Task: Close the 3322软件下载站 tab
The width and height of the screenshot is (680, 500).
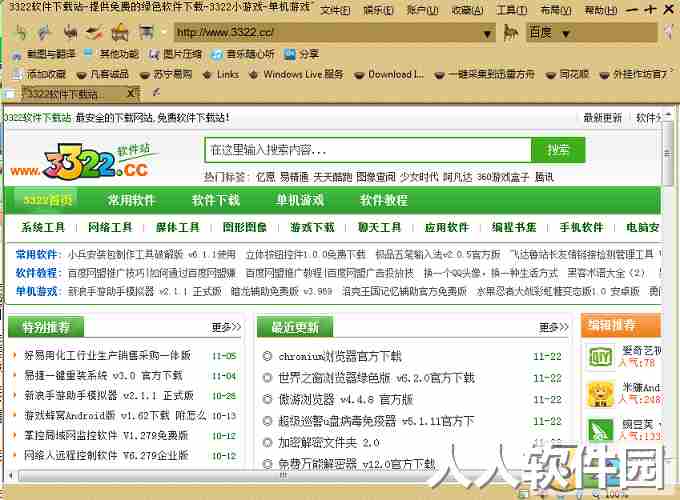Action: pos(131,93)
